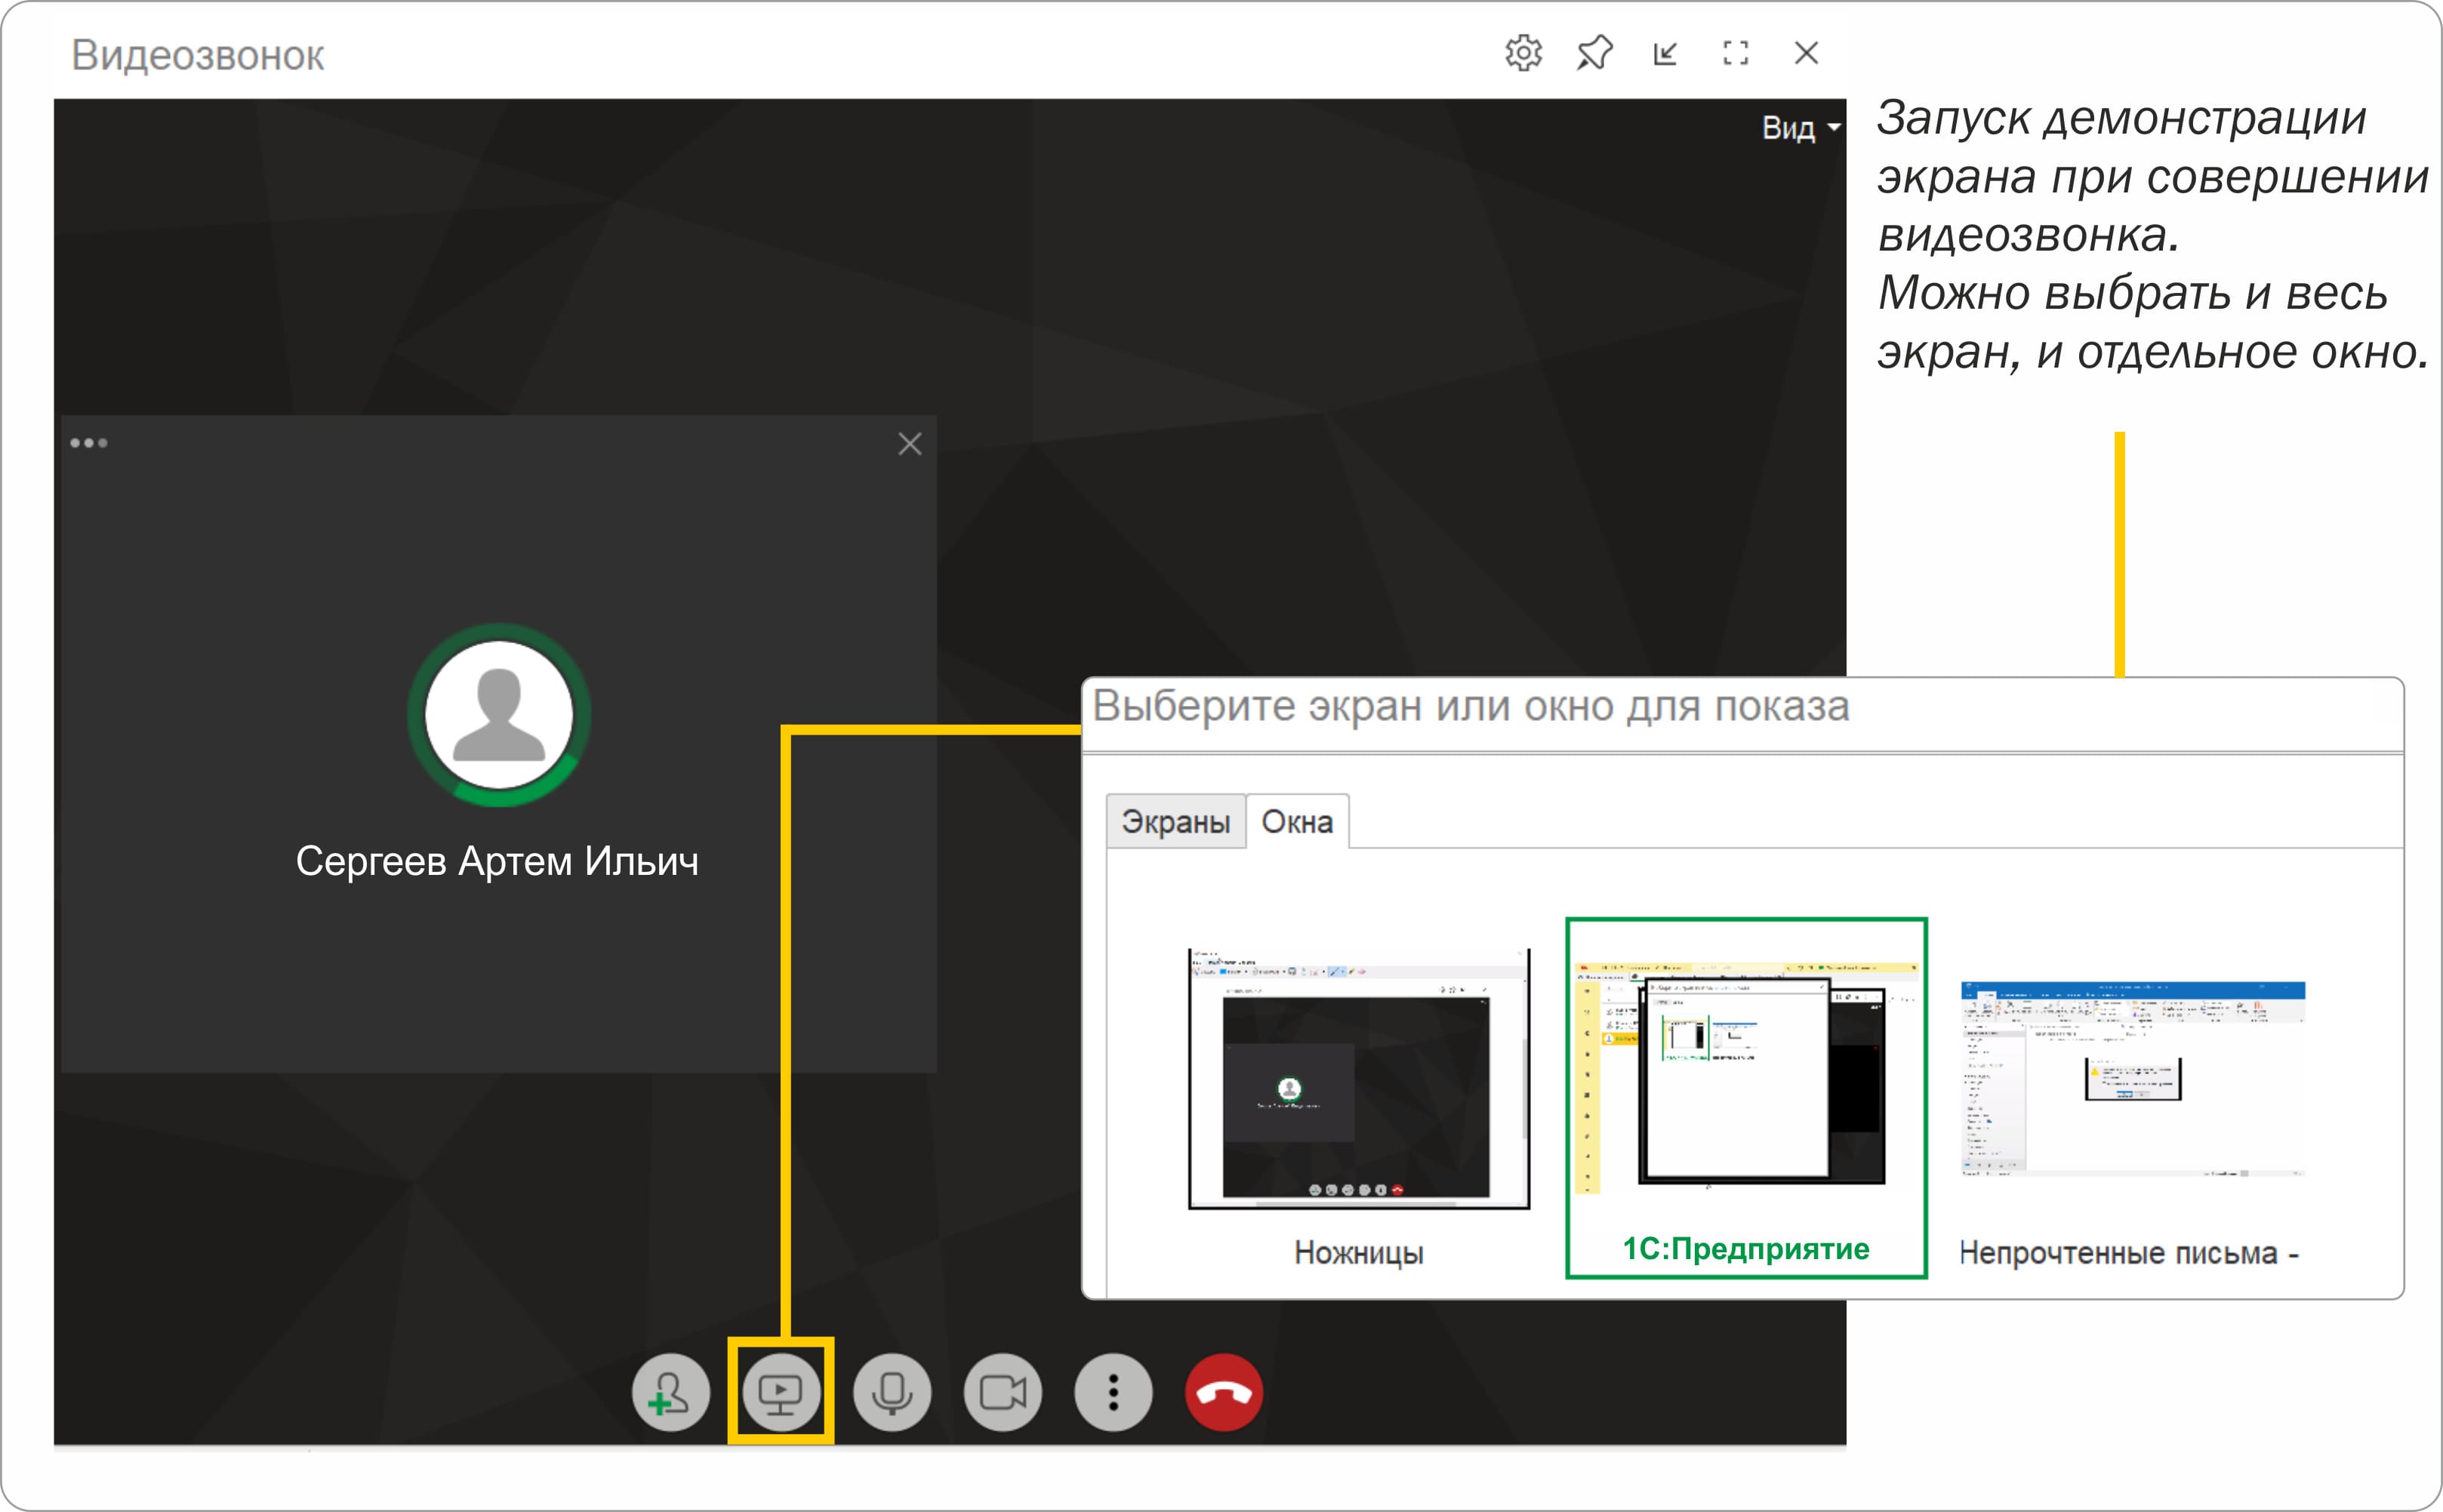2443x1512 pixels.
Task: Select the Окна tab
Action: click(x=1297, y=822)
